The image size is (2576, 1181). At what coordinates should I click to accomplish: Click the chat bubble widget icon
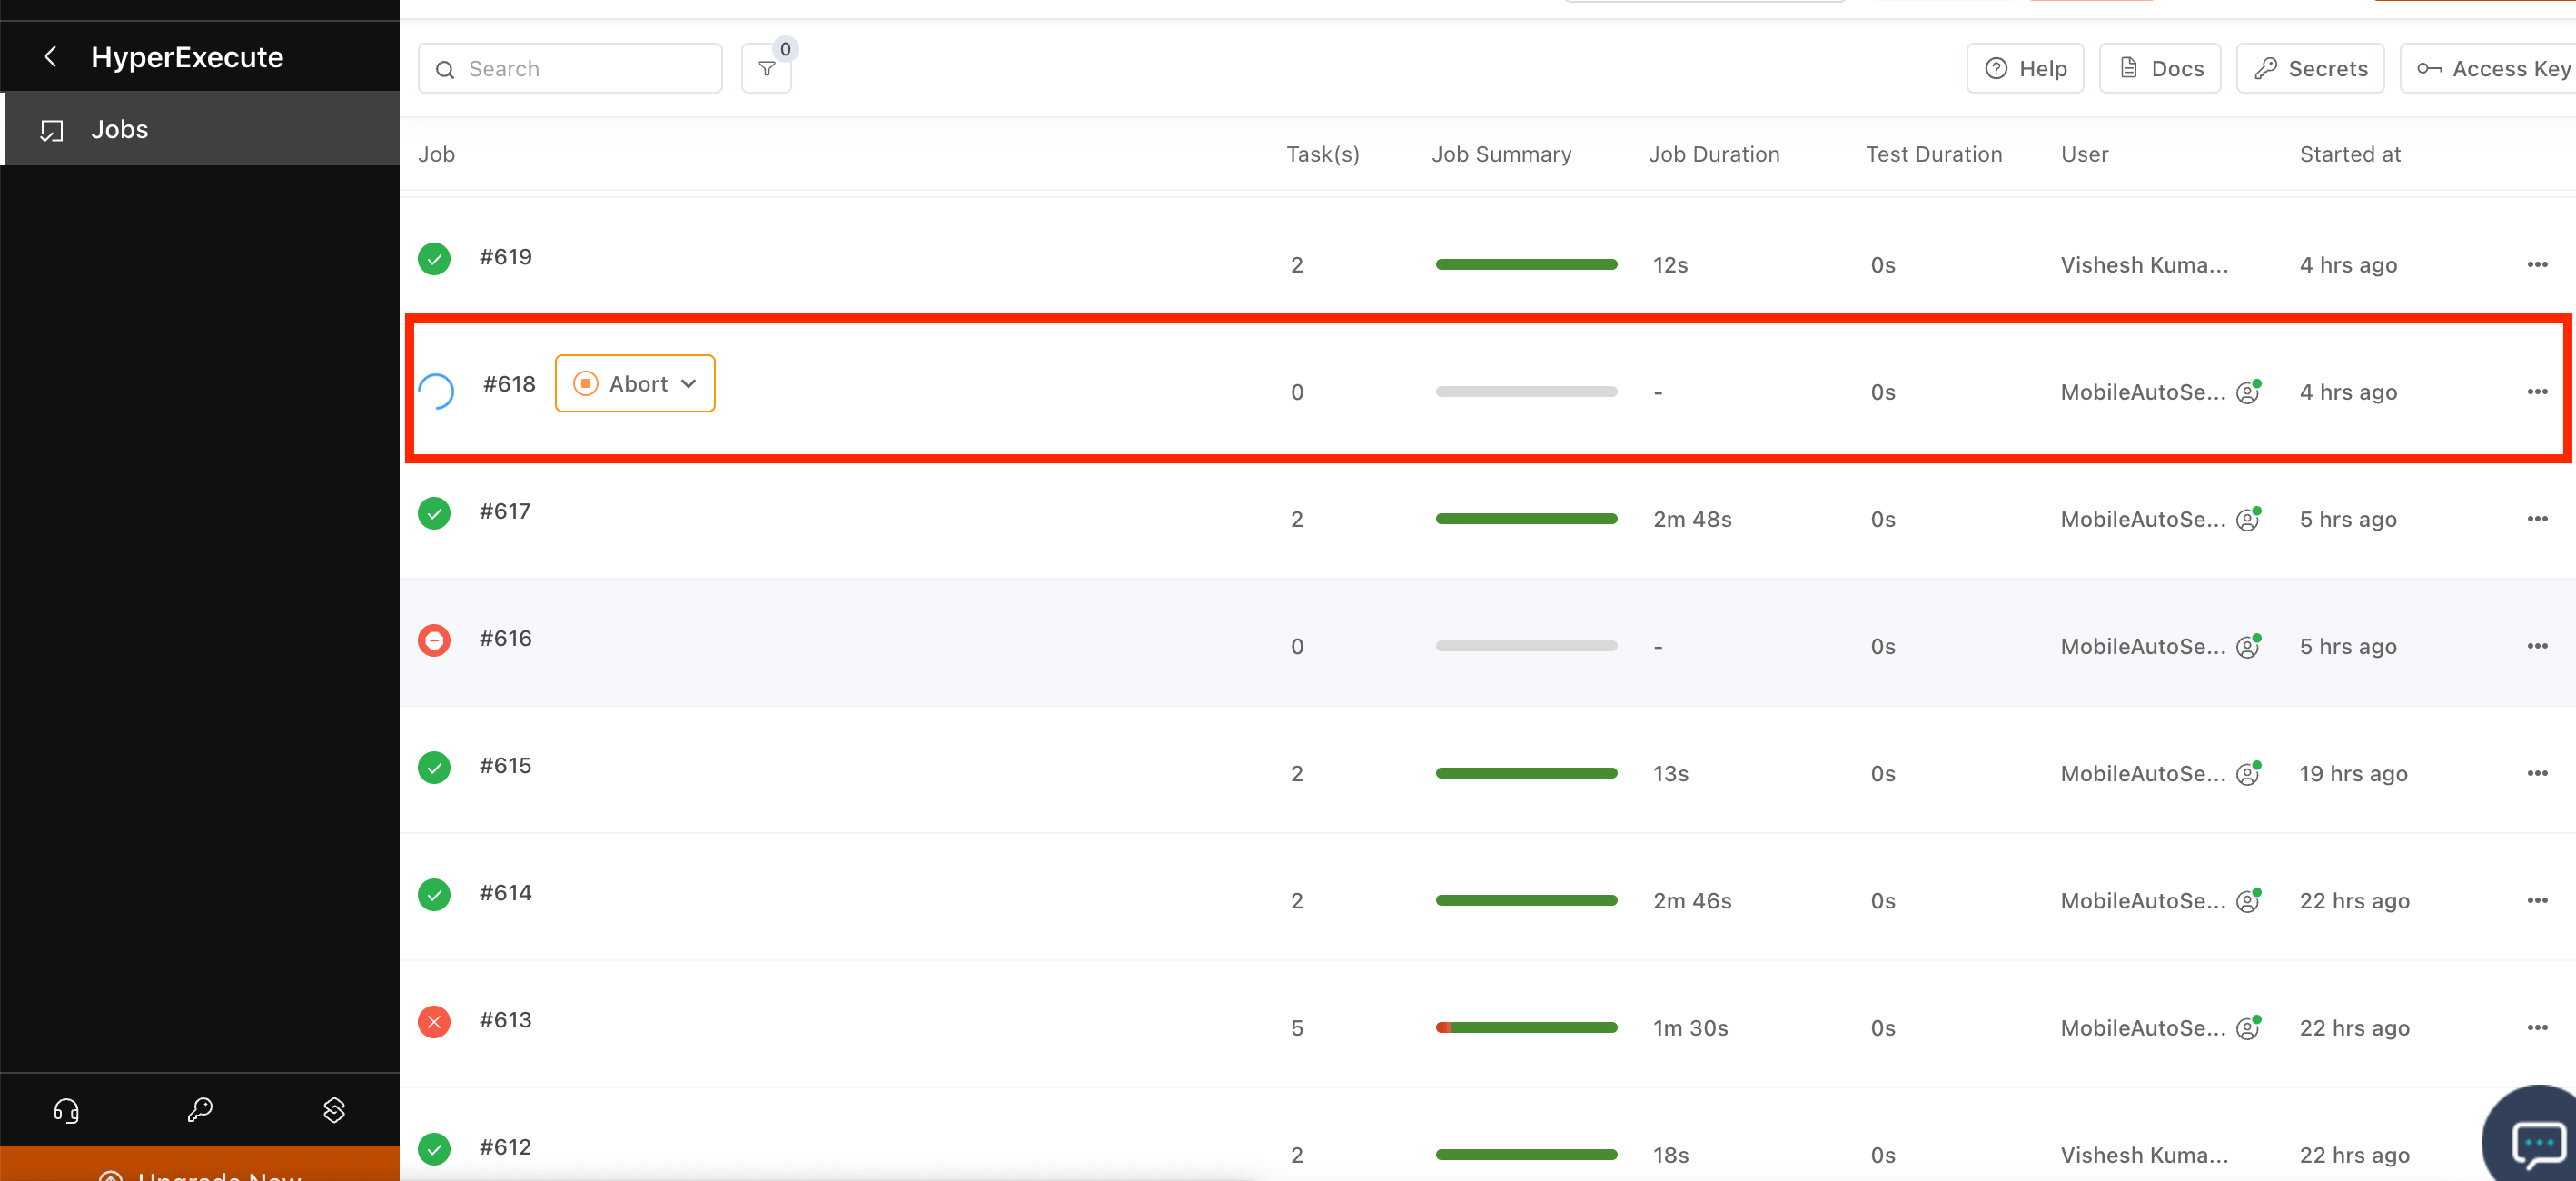point(2538,1142)
